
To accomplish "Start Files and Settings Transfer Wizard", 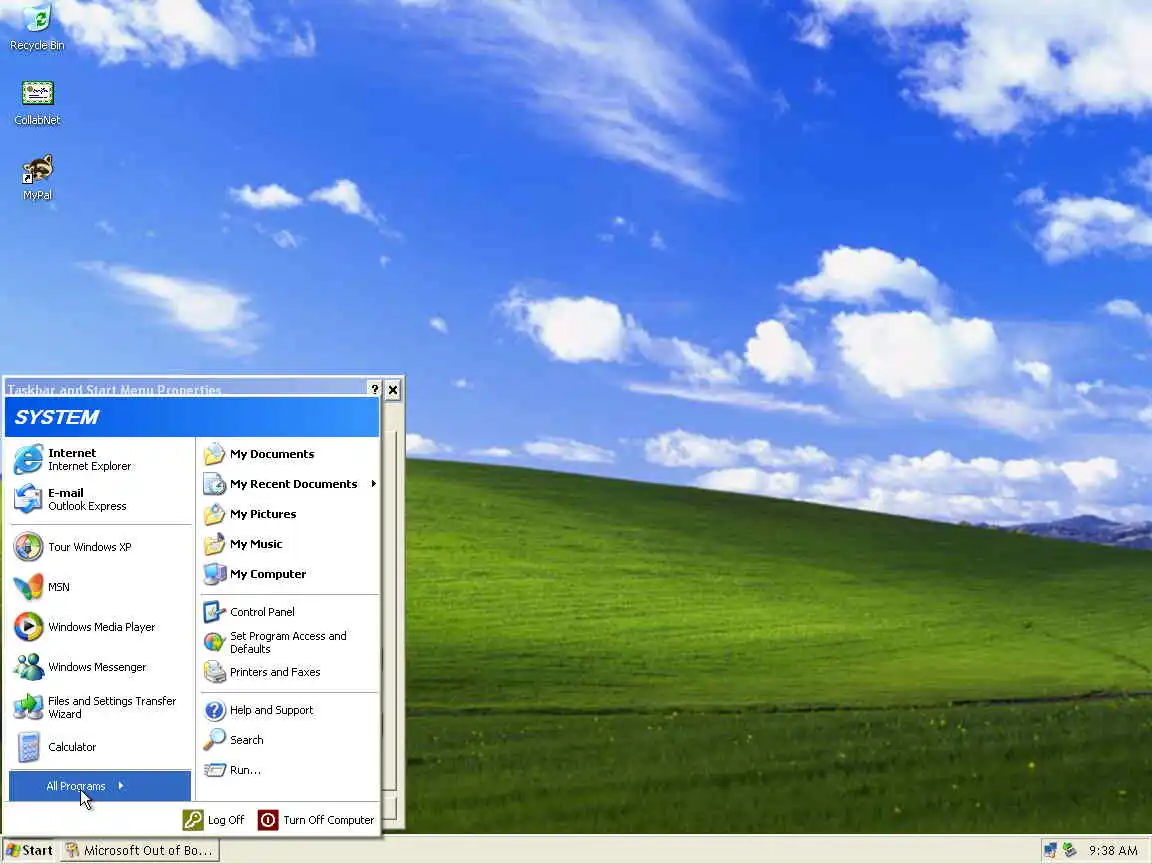I will 100,707.
